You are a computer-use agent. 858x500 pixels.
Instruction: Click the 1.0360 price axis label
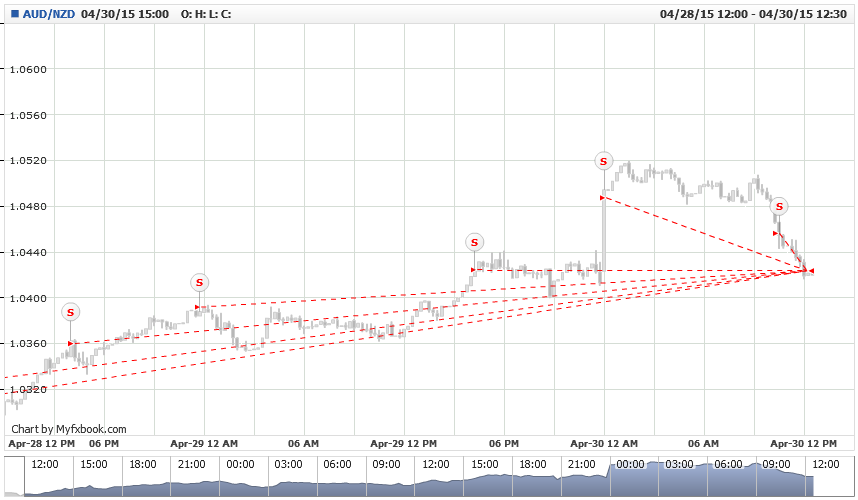[x=28, y=344]
